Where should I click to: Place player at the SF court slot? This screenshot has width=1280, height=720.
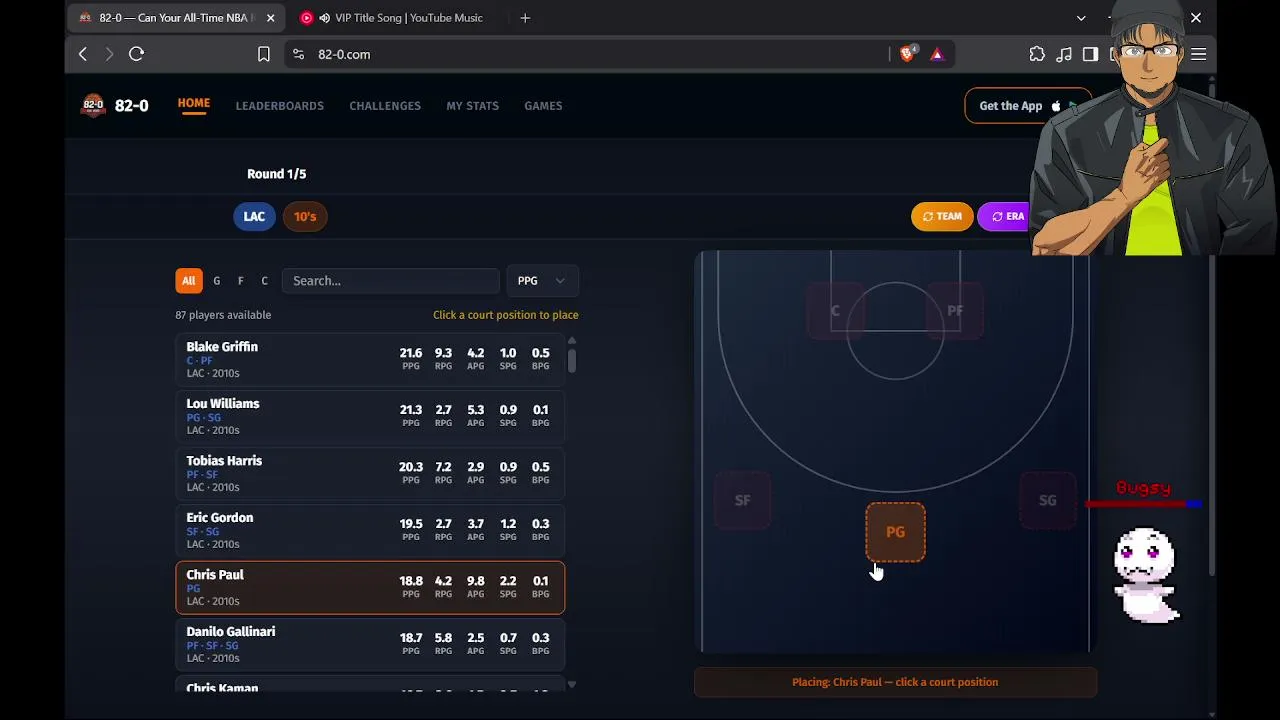click(x=742, y=500)
